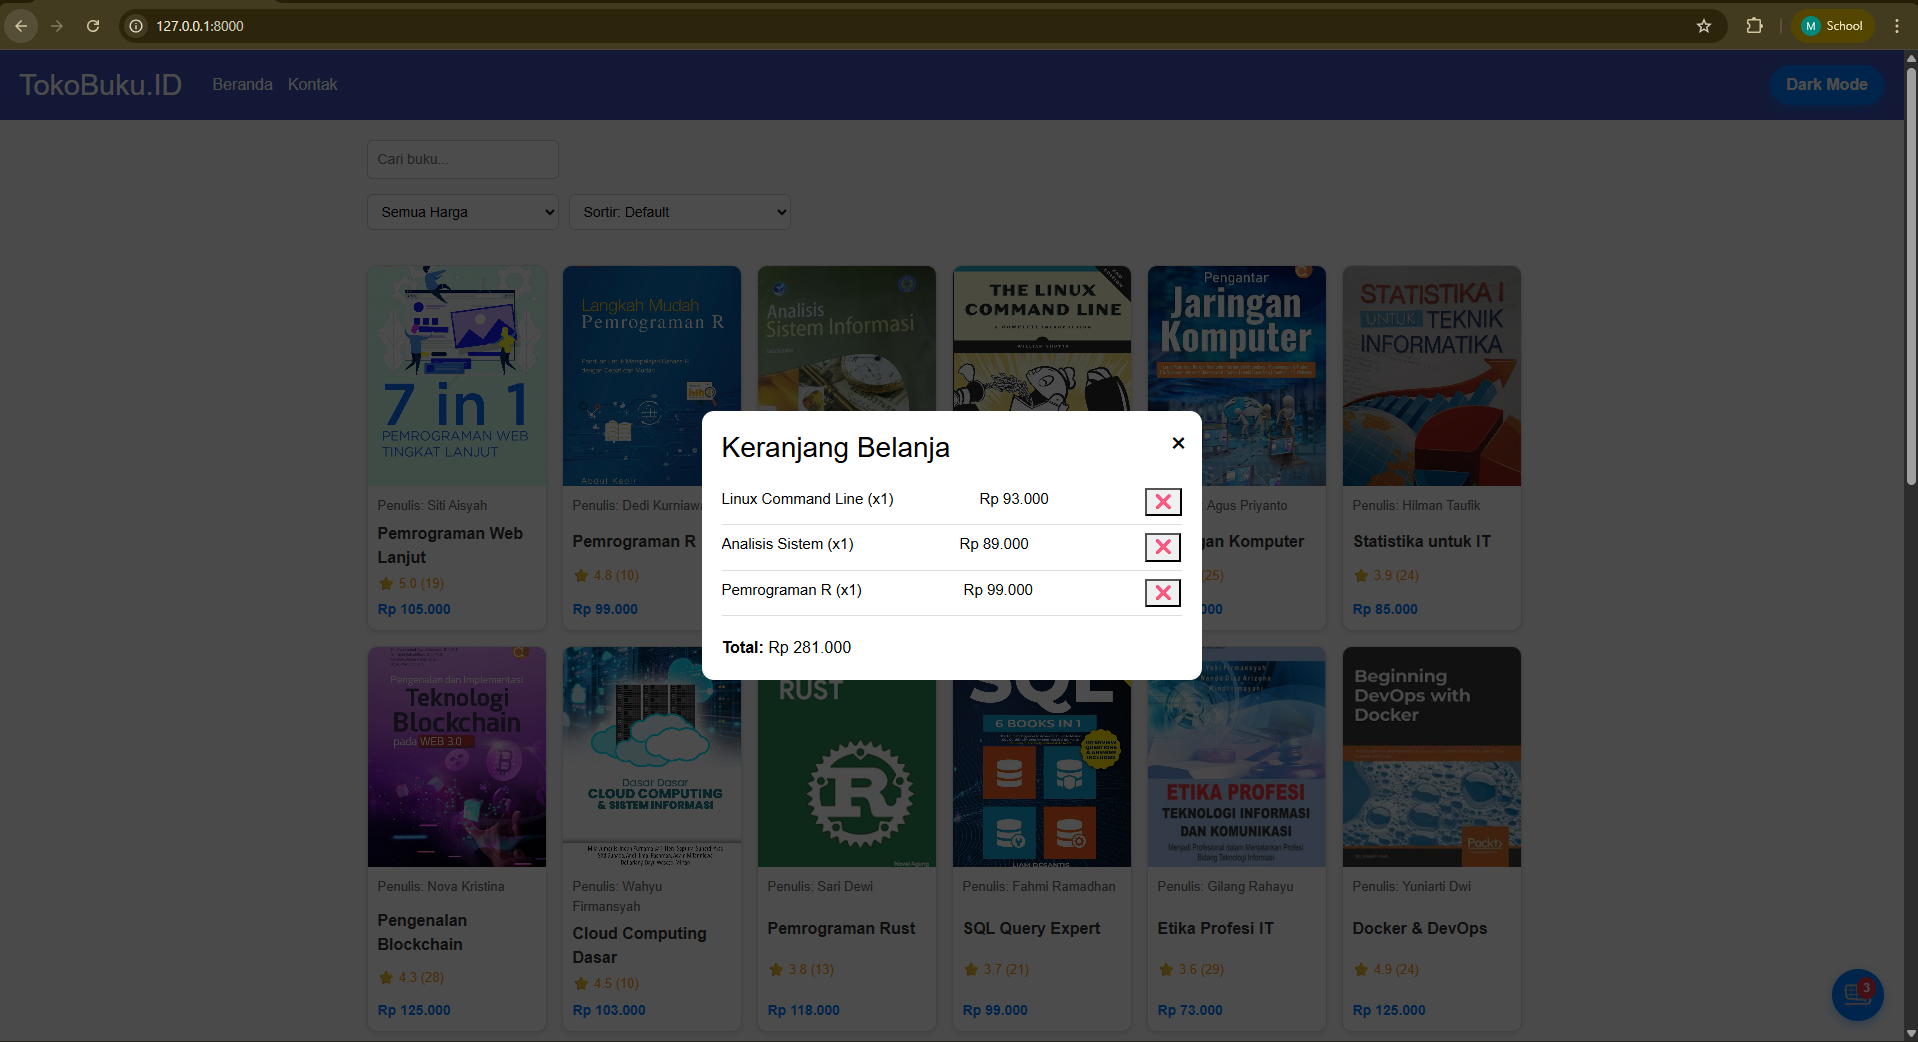Click Analisis Sistem (x1) cart row
The image size is (1918, 1042).
[951, 547]
